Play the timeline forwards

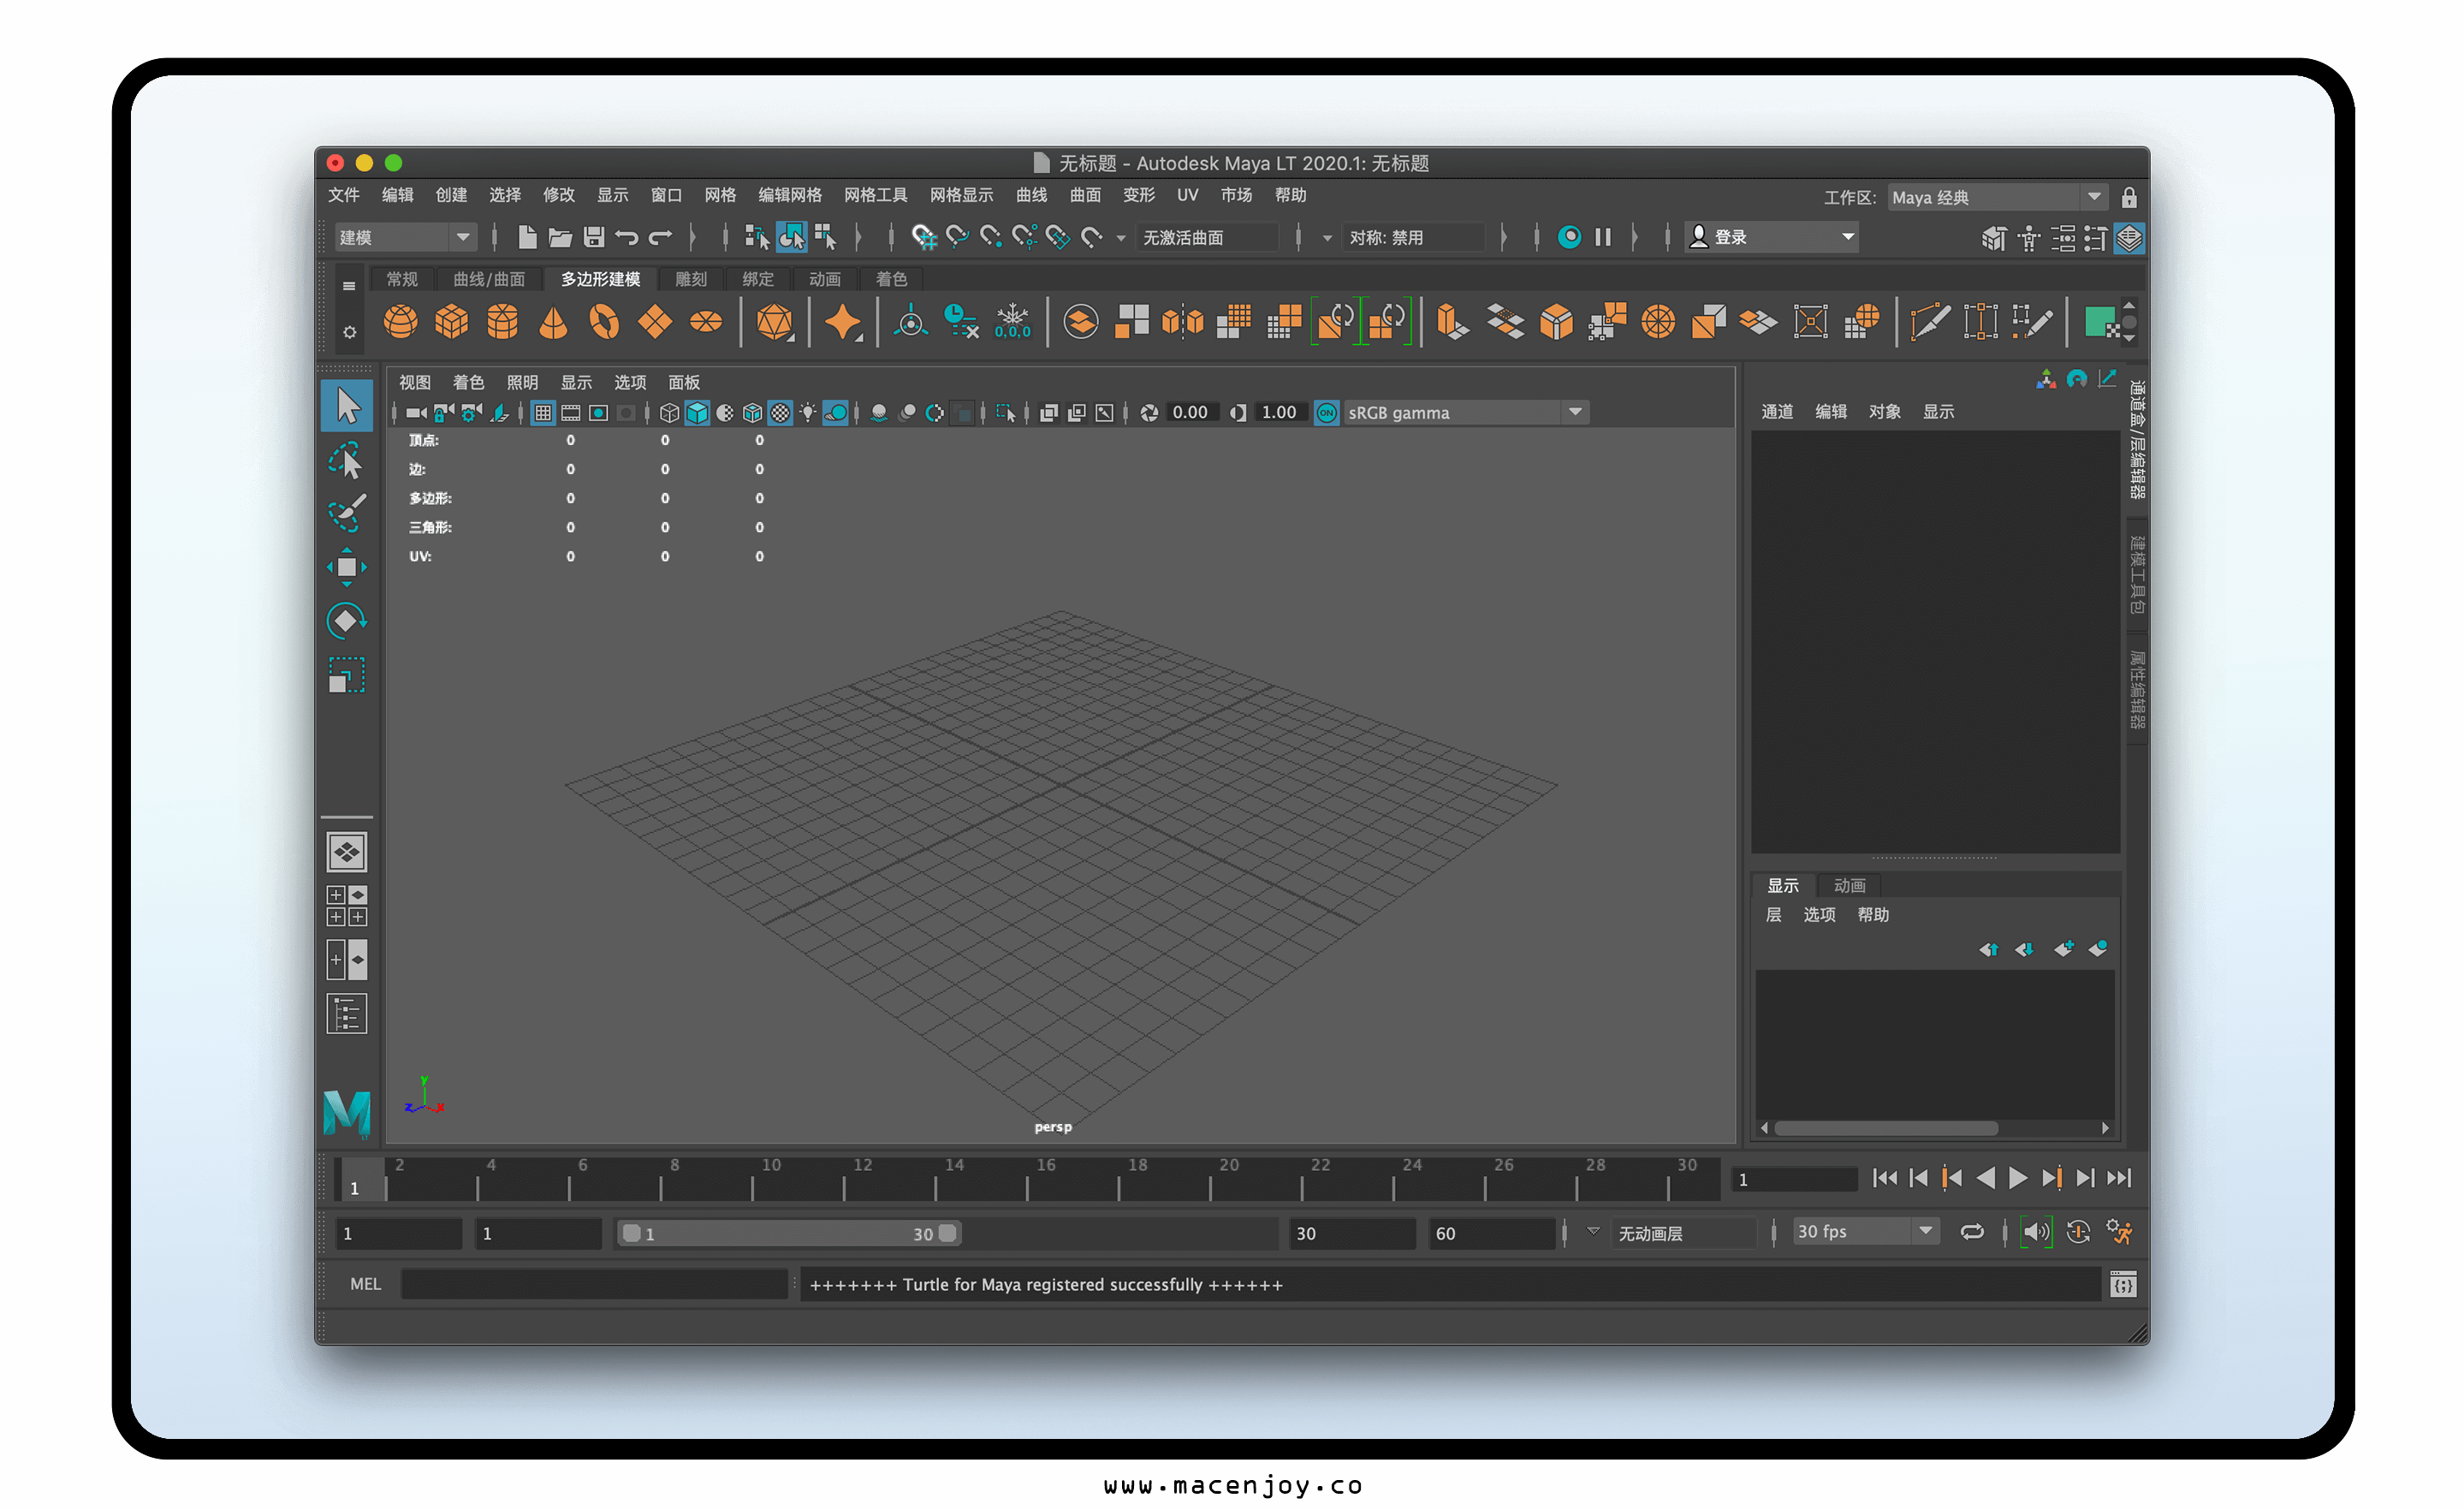[x=2018, y=1178]
